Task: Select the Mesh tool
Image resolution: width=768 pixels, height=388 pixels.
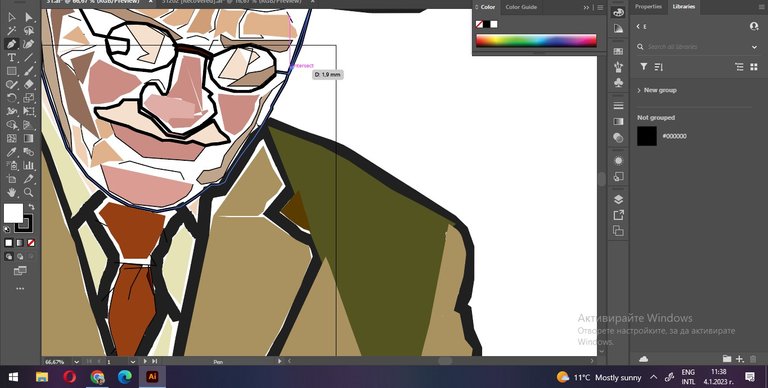Action: 12,139
